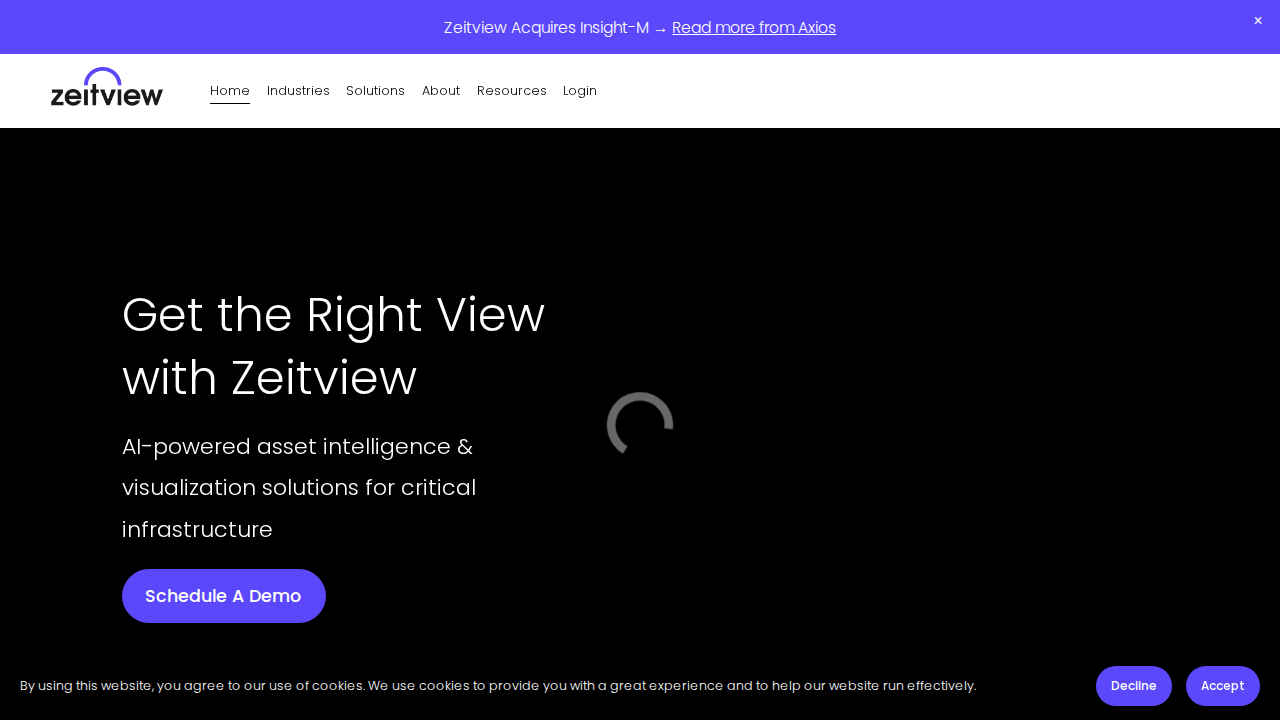Click the Zeitview Acquires Insight-M announcement text
This screenshot has height=720, width=1280.
[546, 28]
